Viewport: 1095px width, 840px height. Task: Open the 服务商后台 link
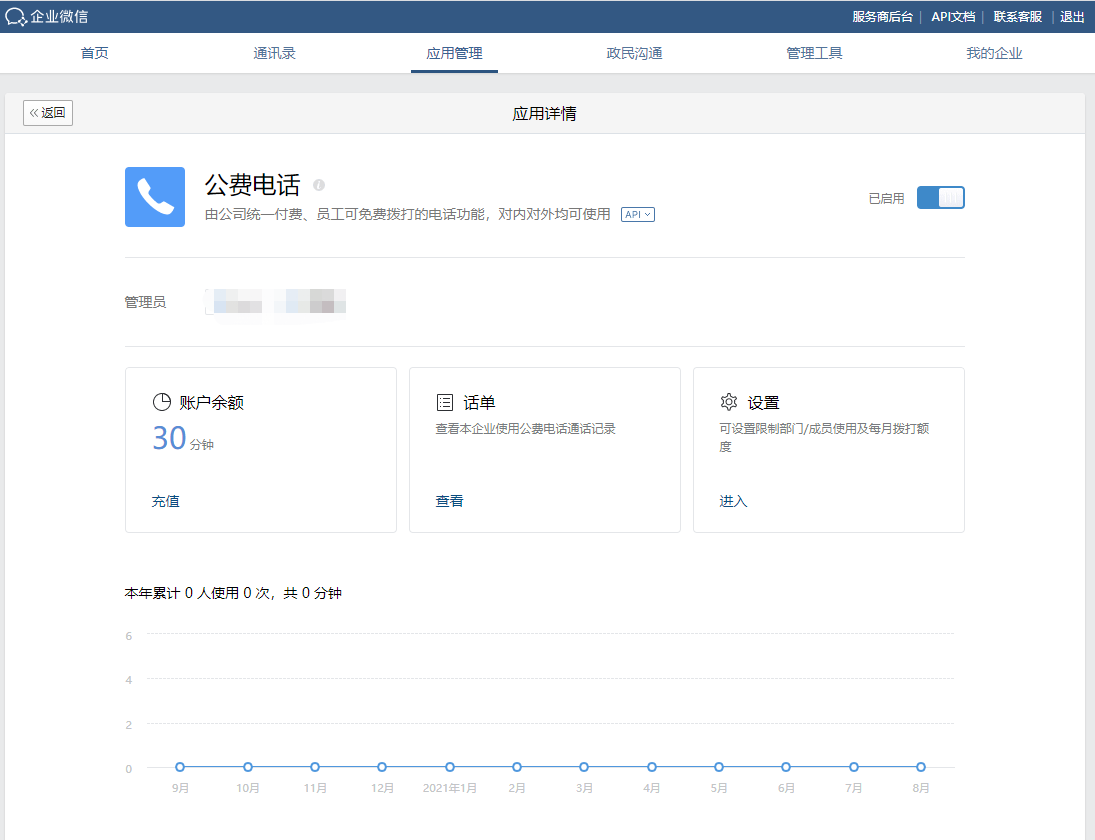coord(882,17)
